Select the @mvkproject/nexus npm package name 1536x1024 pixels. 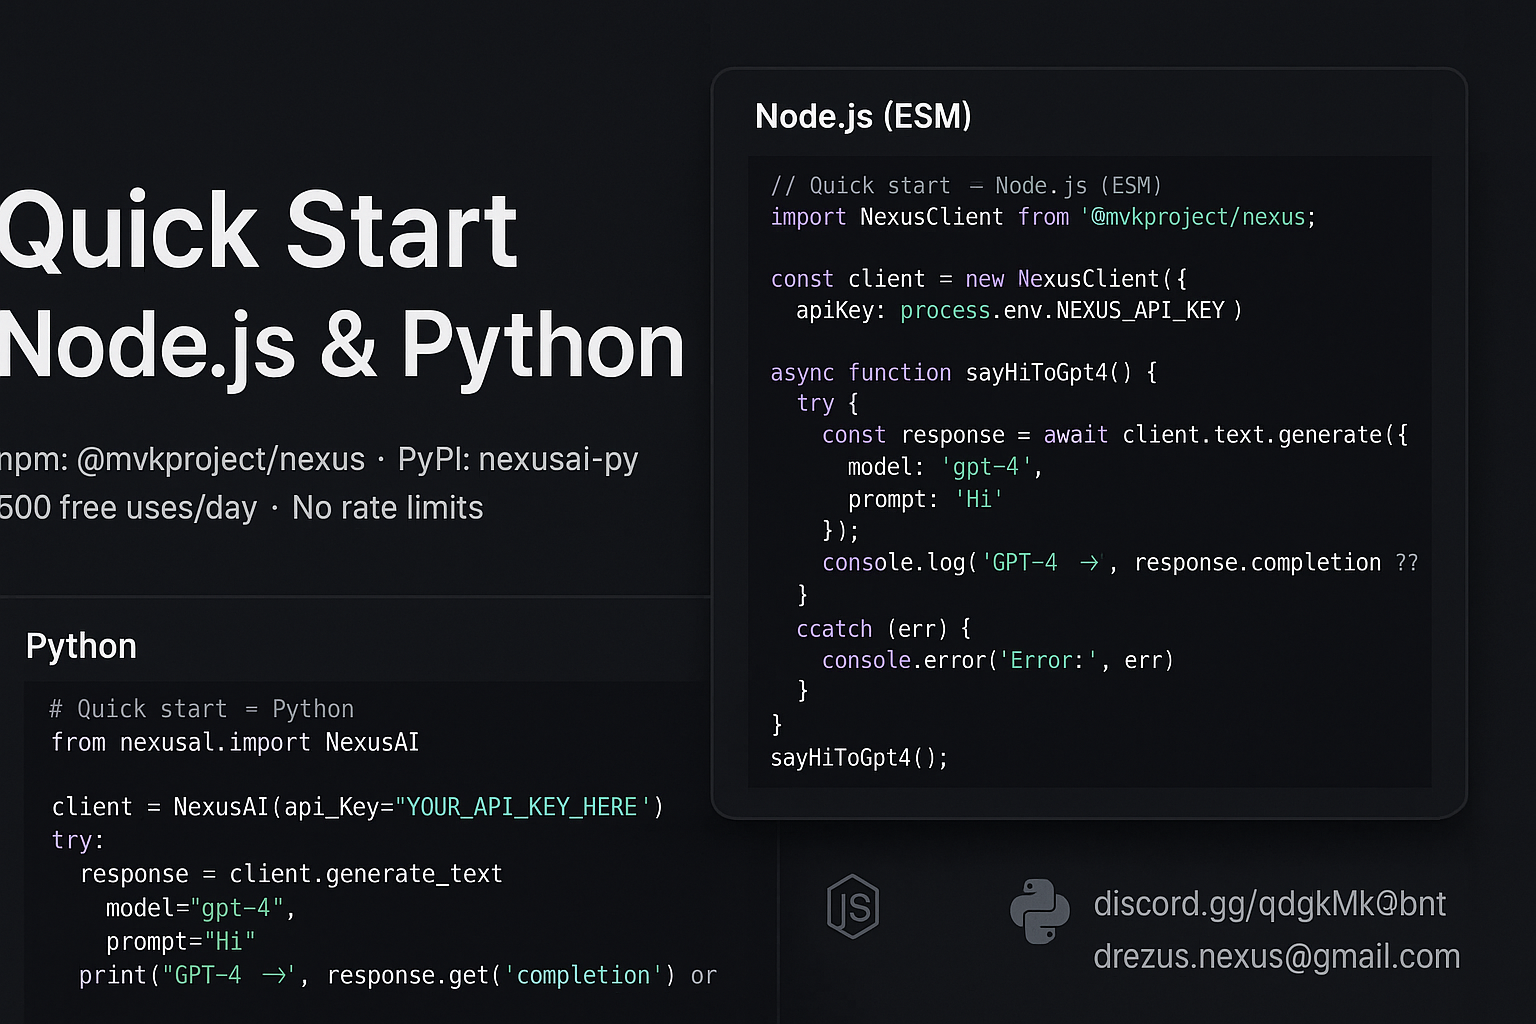[222, 459]
